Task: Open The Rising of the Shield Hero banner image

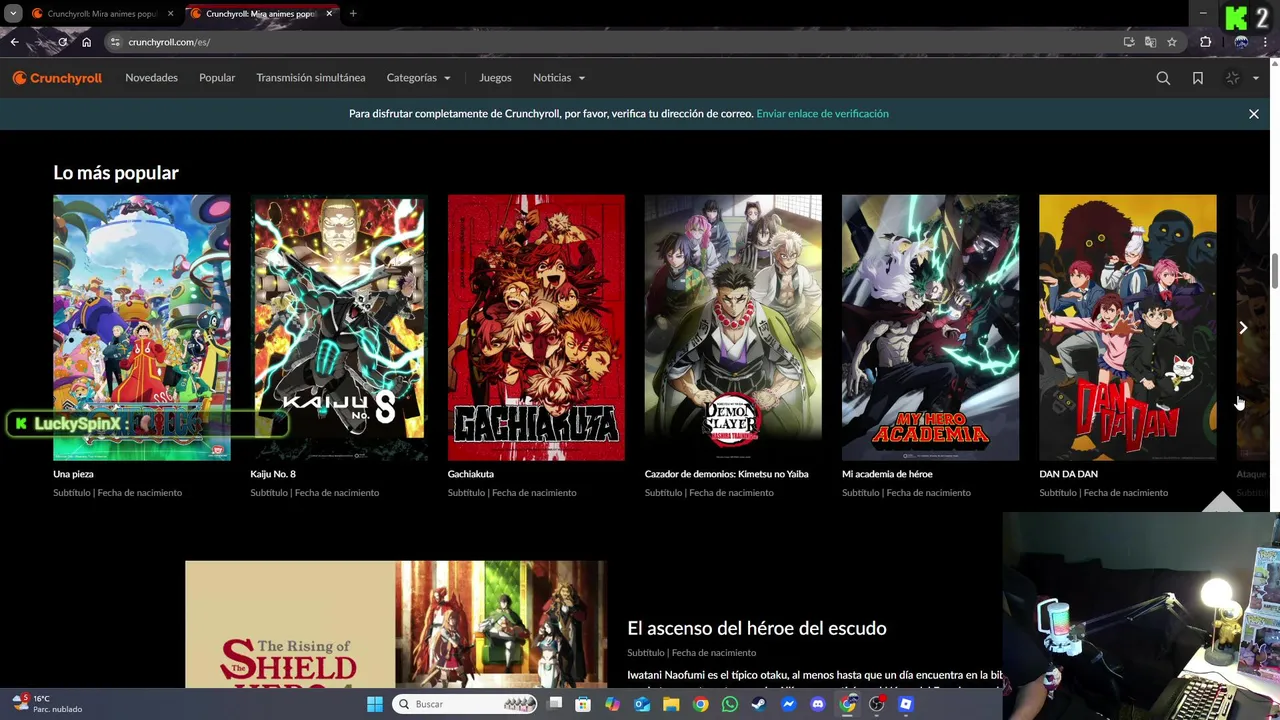Action: coord(395,624)
